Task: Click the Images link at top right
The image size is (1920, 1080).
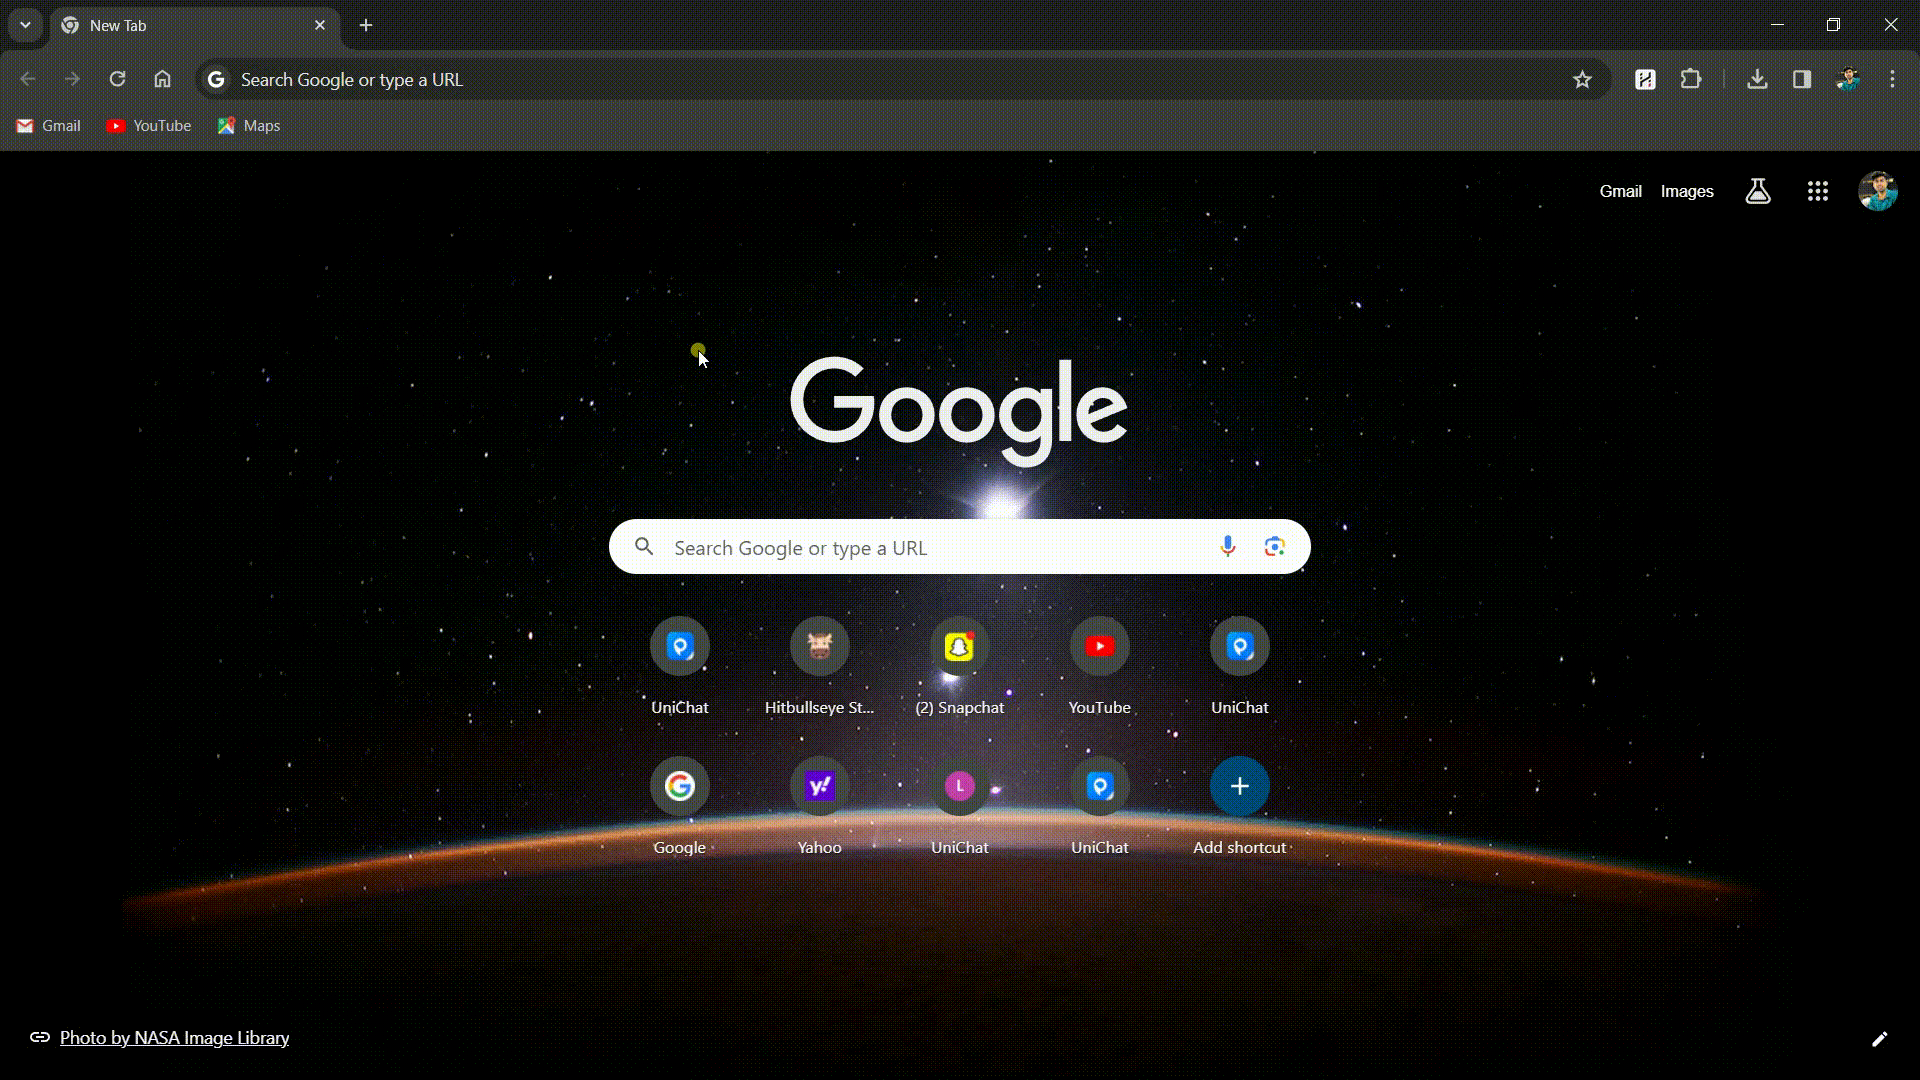Action: click(1686, 191)
